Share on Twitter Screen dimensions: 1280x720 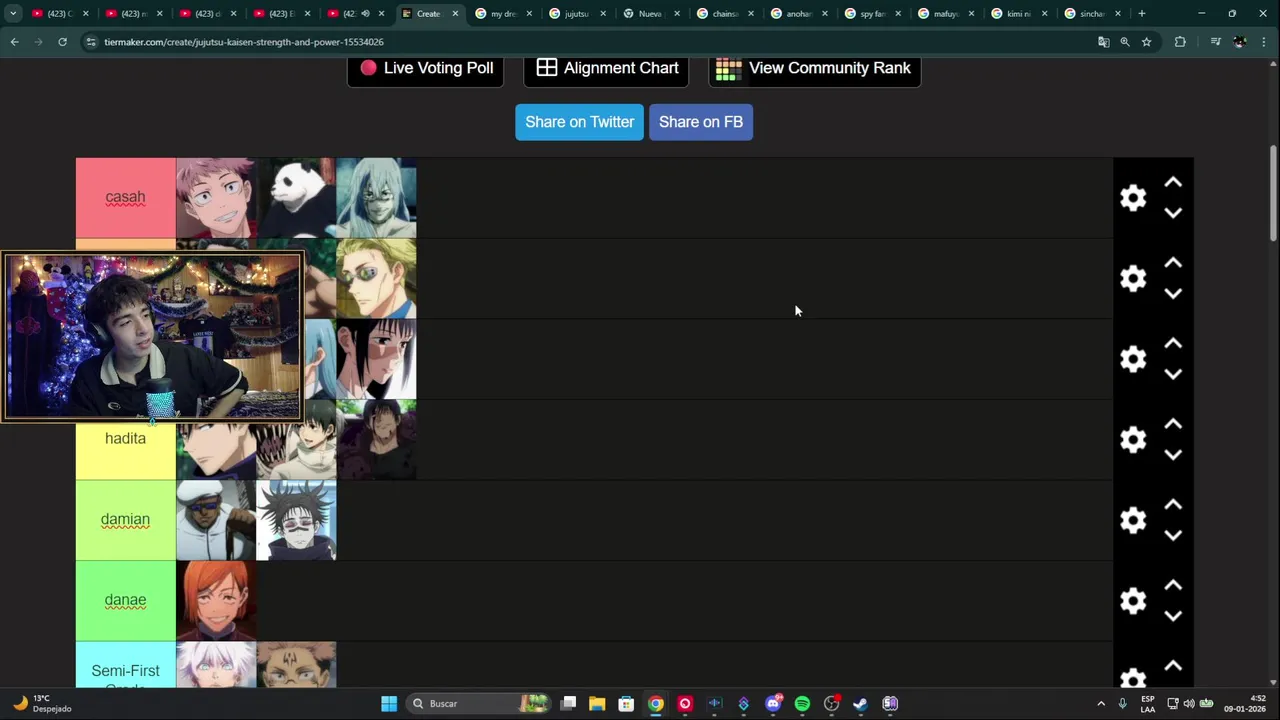pos(579,122)
